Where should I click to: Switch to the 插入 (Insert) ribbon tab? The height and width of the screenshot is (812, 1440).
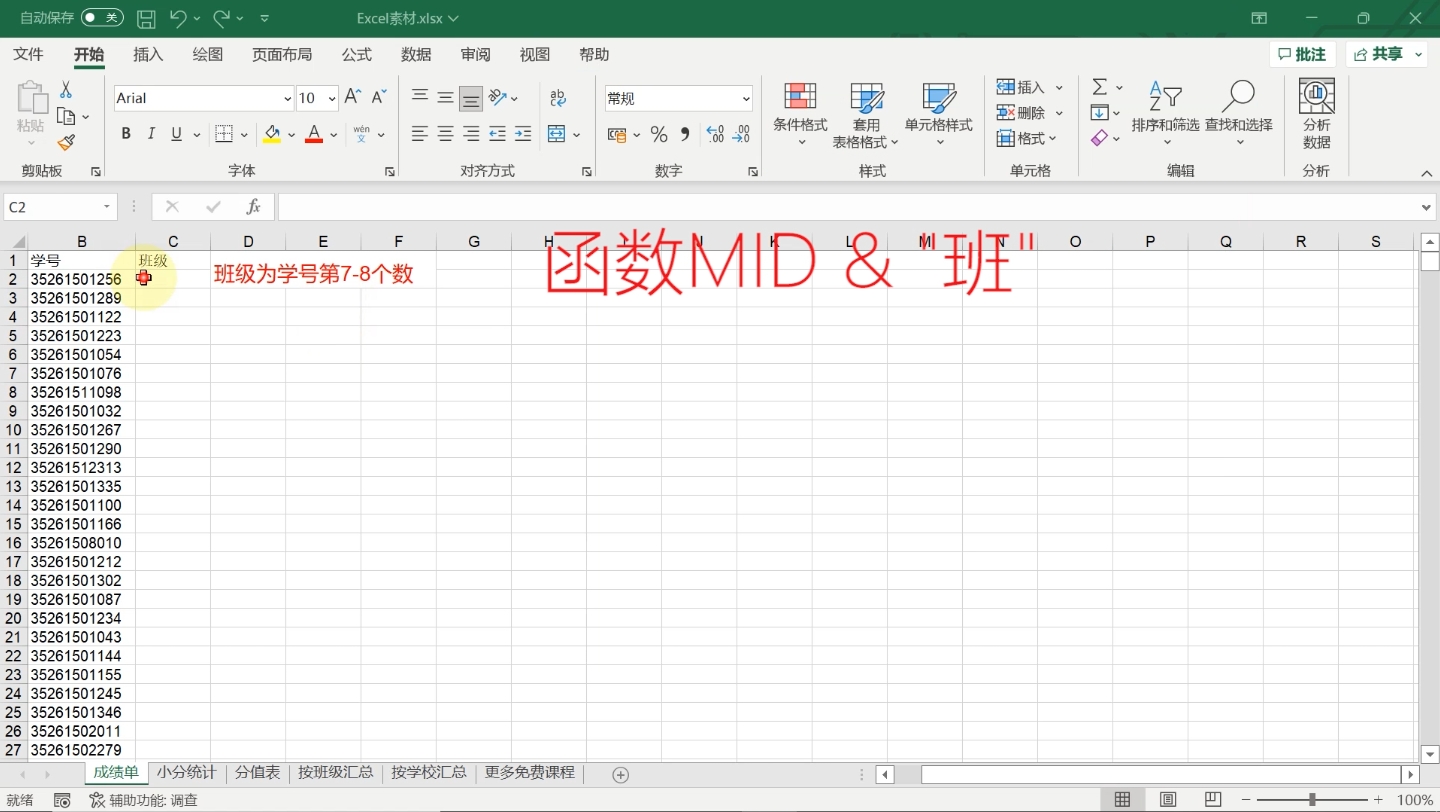click(x=148, y=54)
